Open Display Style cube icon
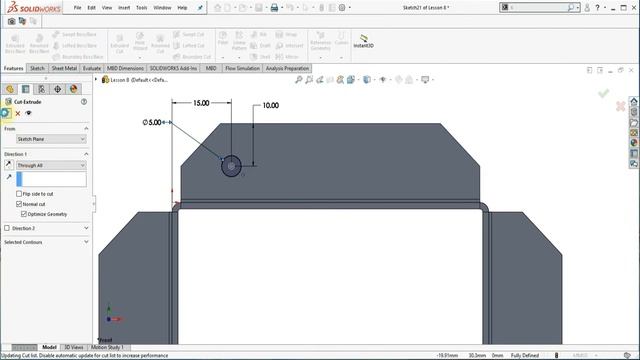This screenshot has height=360, width=640. [x=367, y=80]
